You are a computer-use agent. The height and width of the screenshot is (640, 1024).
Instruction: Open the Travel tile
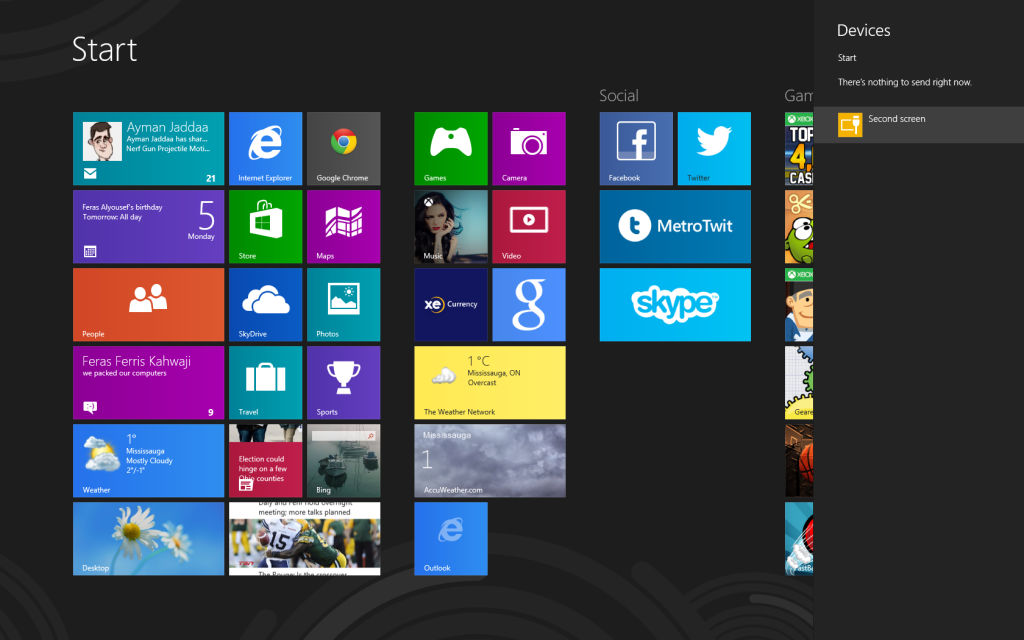[x=265, y=383]
